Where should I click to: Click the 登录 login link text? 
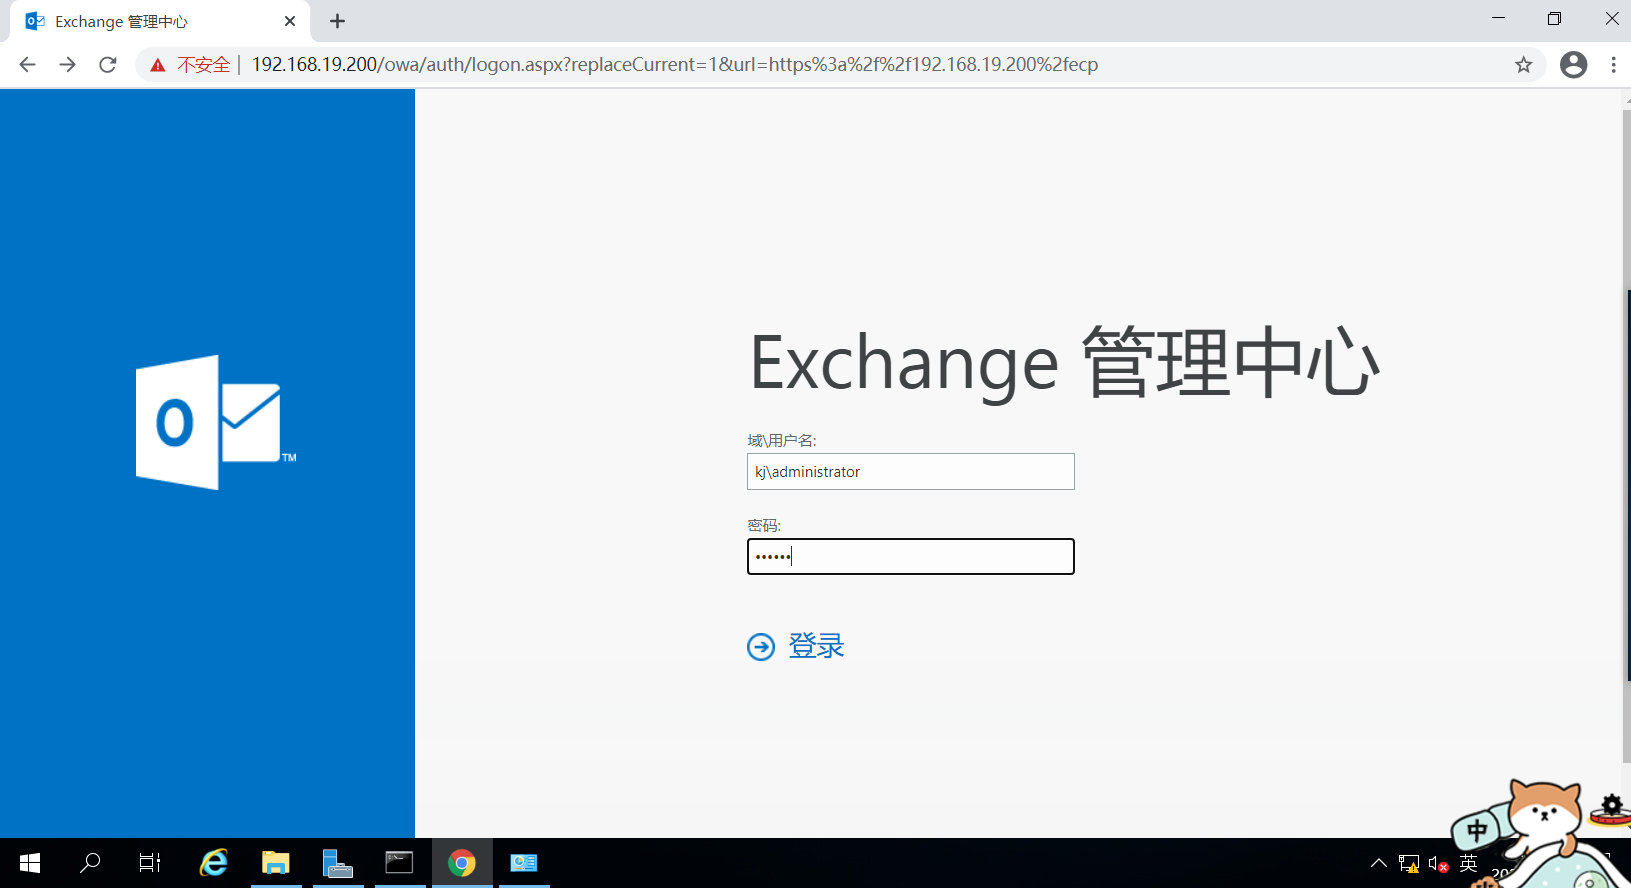816,646
